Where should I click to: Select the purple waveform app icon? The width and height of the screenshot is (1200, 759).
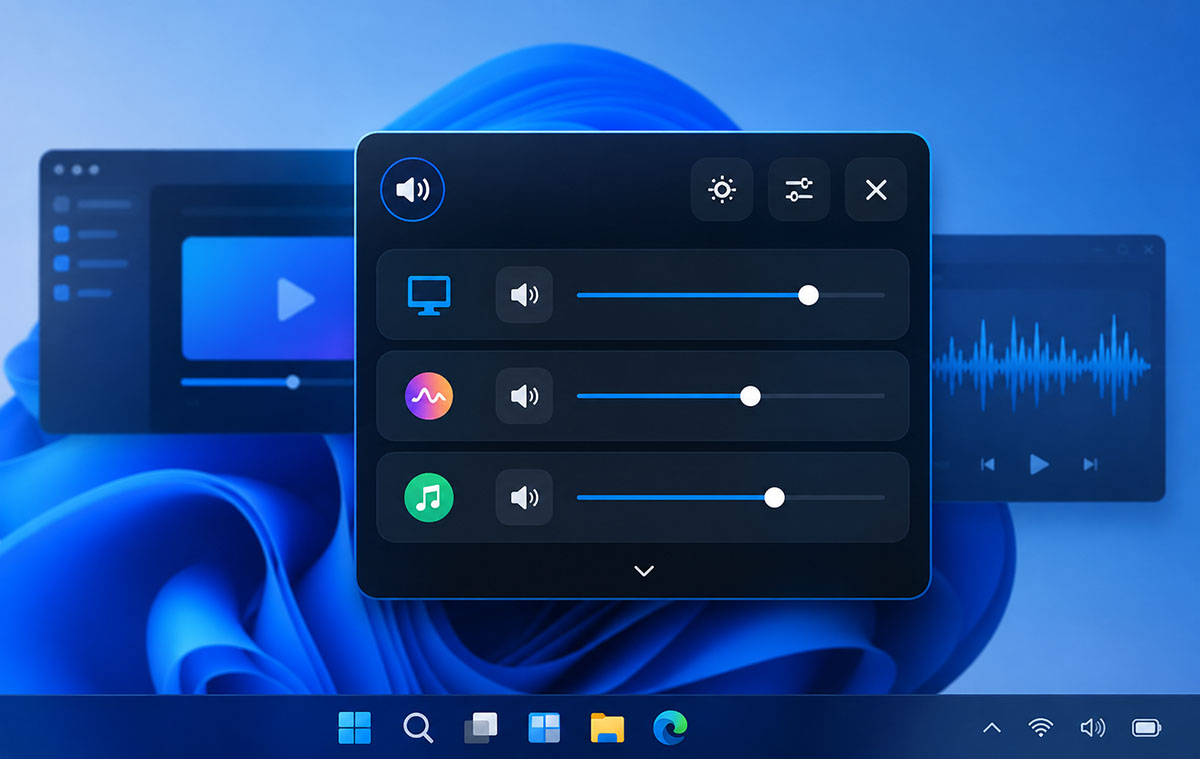[429, 396]
